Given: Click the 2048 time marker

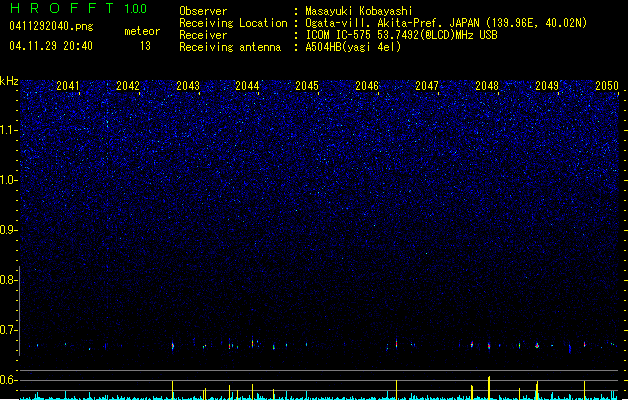Looking at the screenshot, I should [x=487, y=86].
